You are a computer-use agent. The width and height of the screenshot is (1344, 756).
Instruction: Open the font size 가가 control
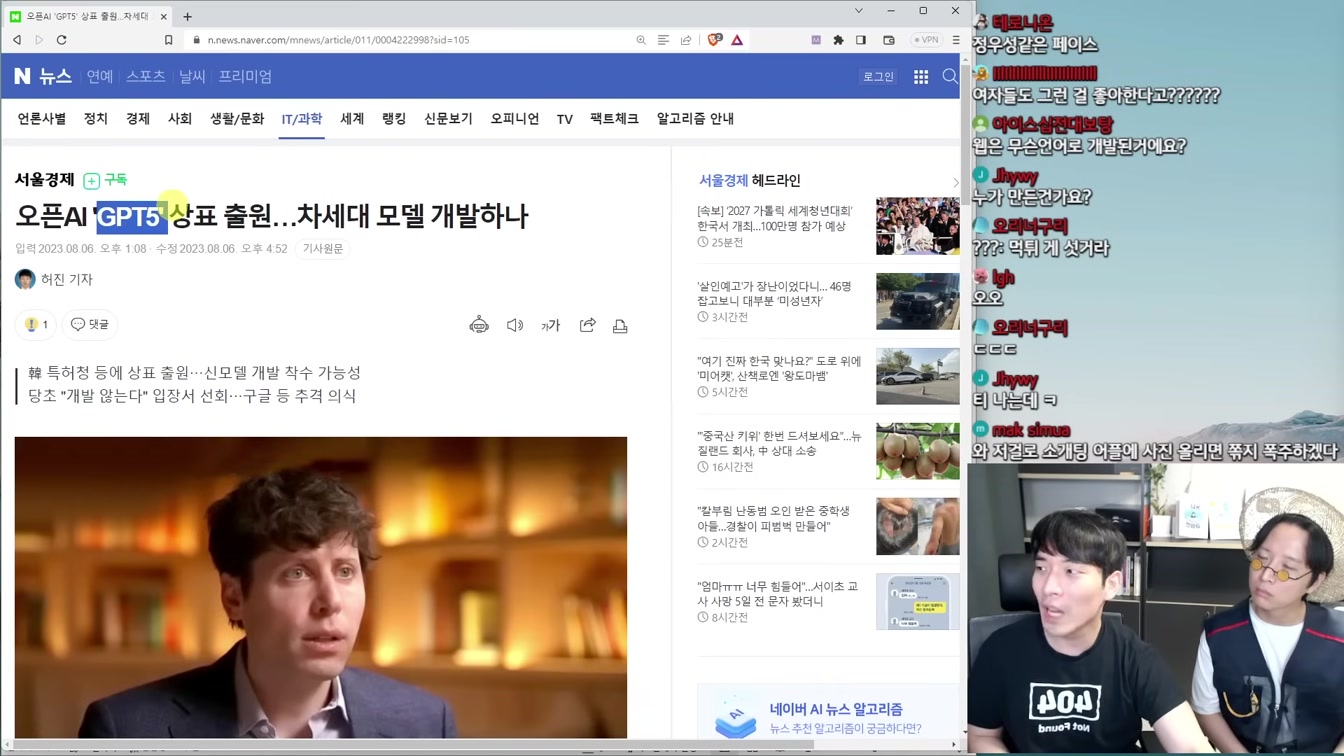(x=551, y=326)
